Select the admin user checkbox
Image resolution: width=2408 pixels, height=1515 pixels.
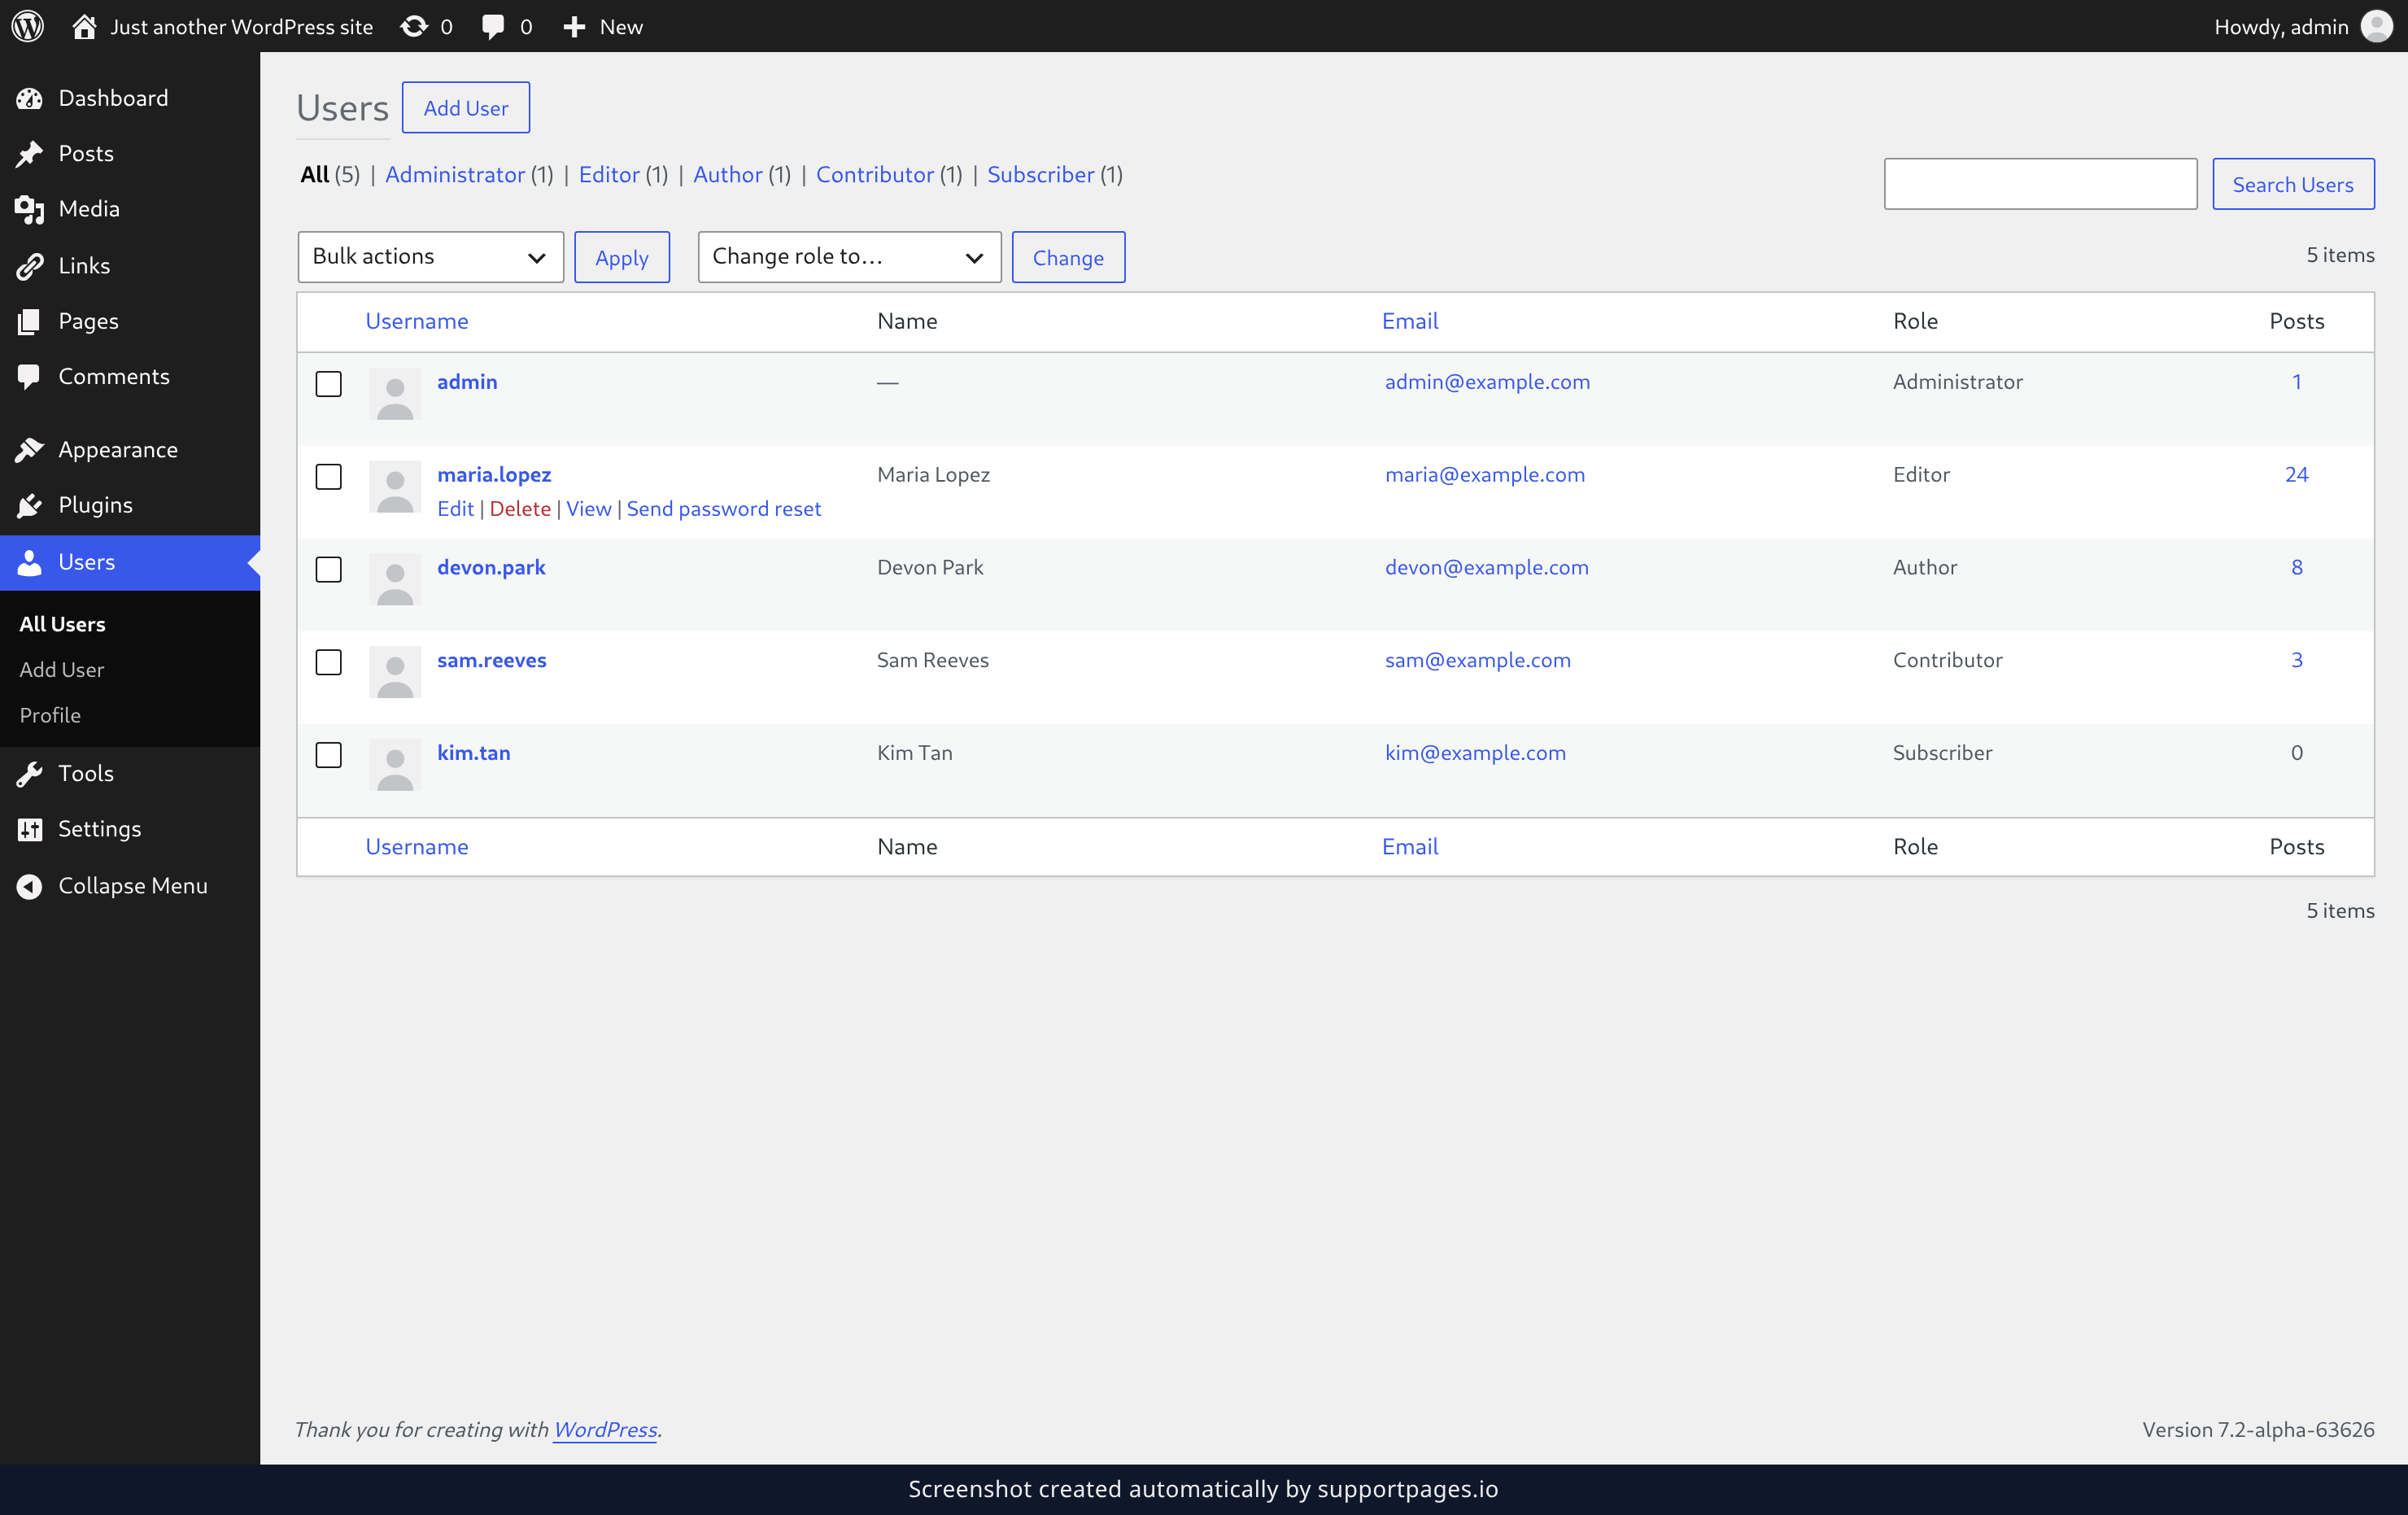[x=328, y=384]
